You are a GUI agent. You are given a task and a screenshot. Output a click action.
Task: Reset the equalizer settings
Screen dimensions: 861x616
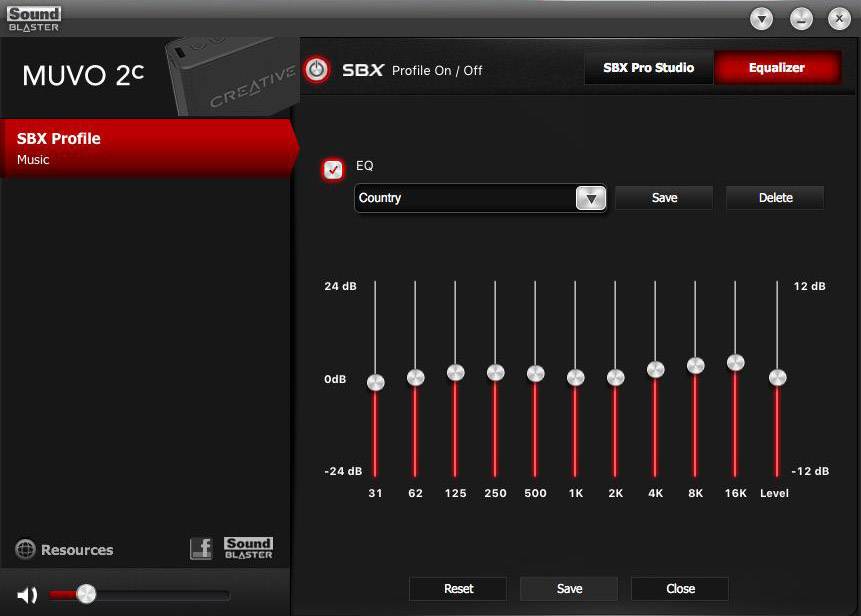(x=458, y=588)
